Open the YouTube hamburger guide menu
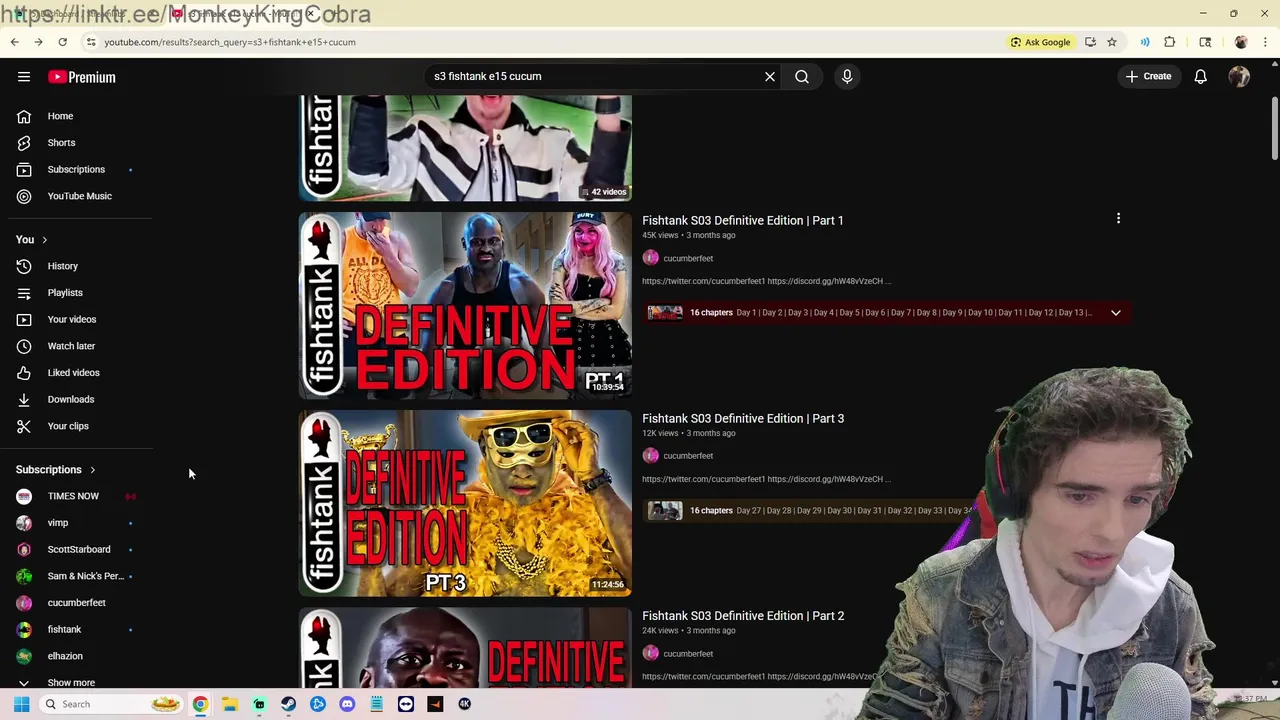This screenshot has height=720, width=1280. click(x=24, y=77)
